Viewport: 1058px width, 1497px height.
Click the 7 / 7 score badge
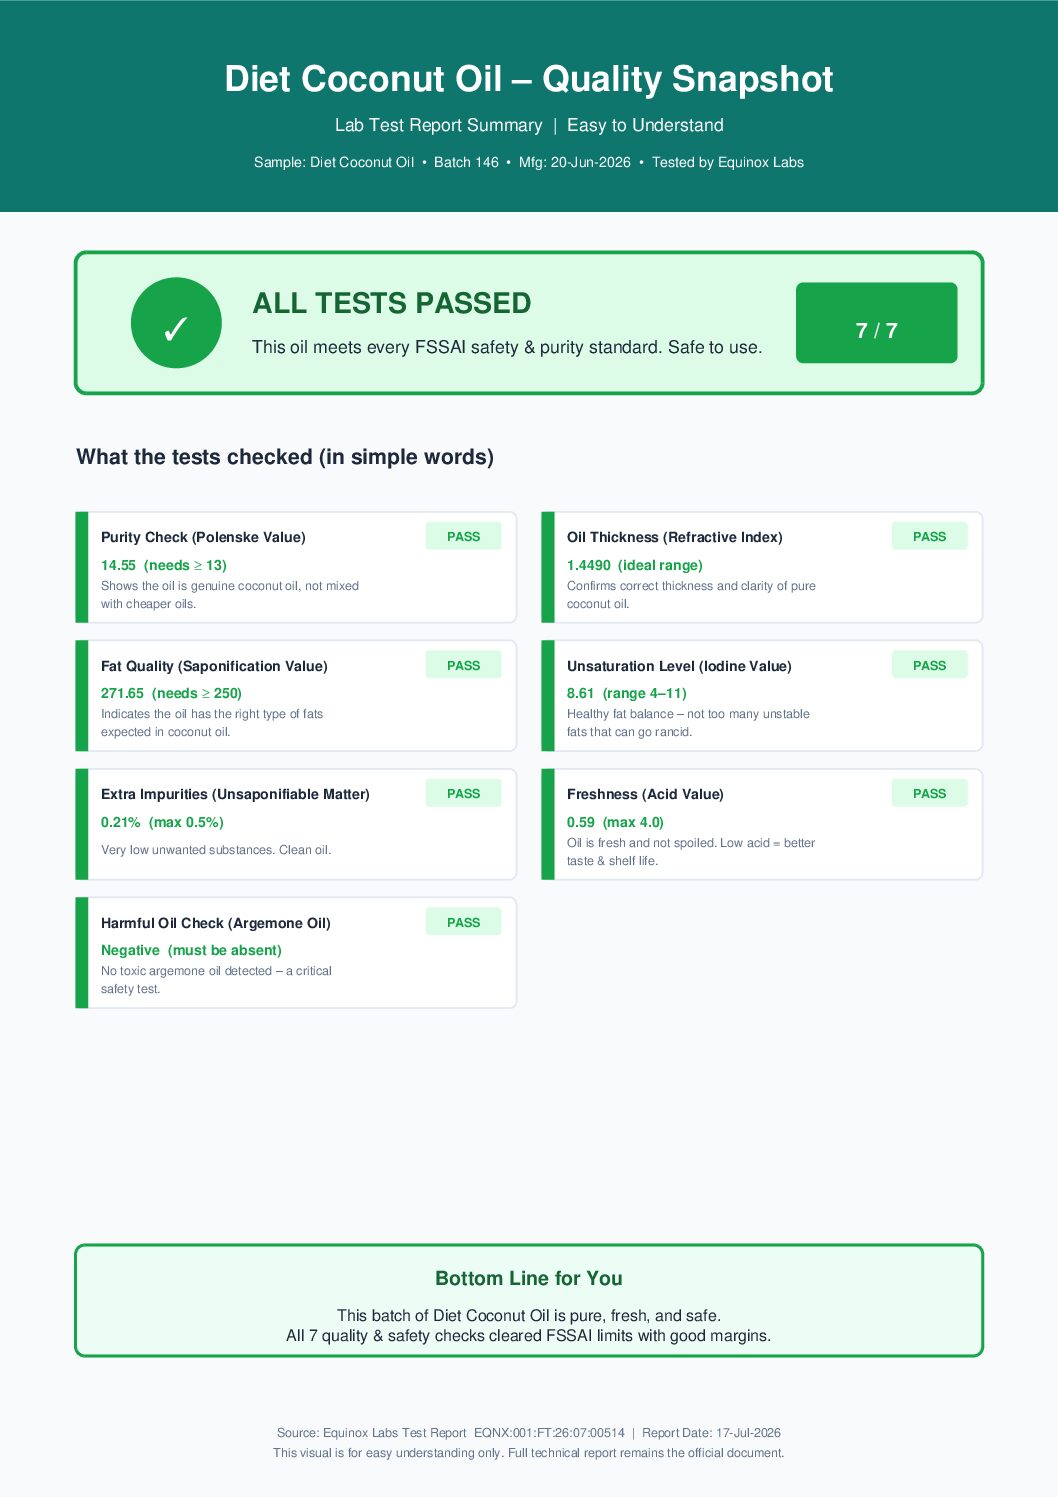(x=876, y=323)
